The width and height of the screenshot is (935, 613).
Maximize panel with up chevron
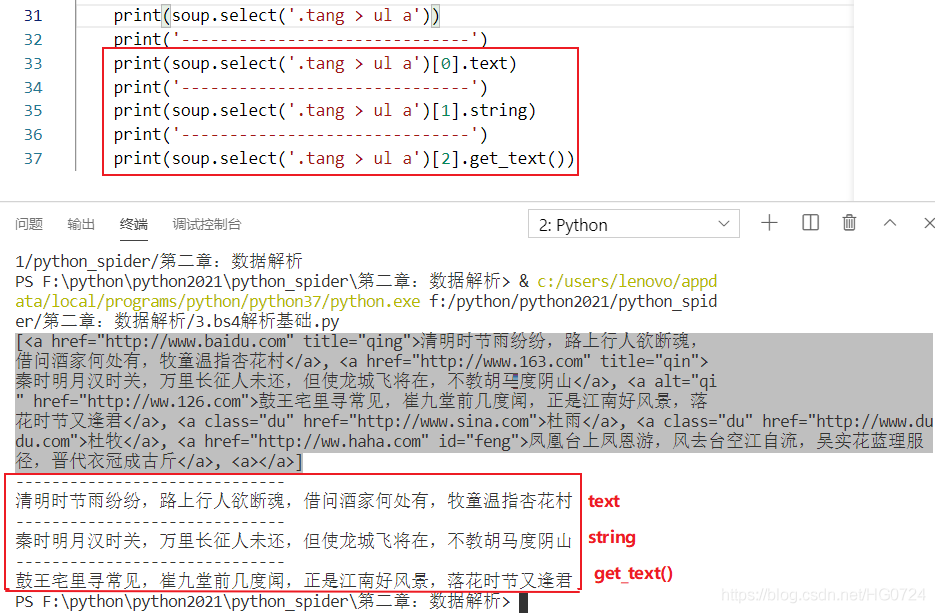(x=890, y=223)
